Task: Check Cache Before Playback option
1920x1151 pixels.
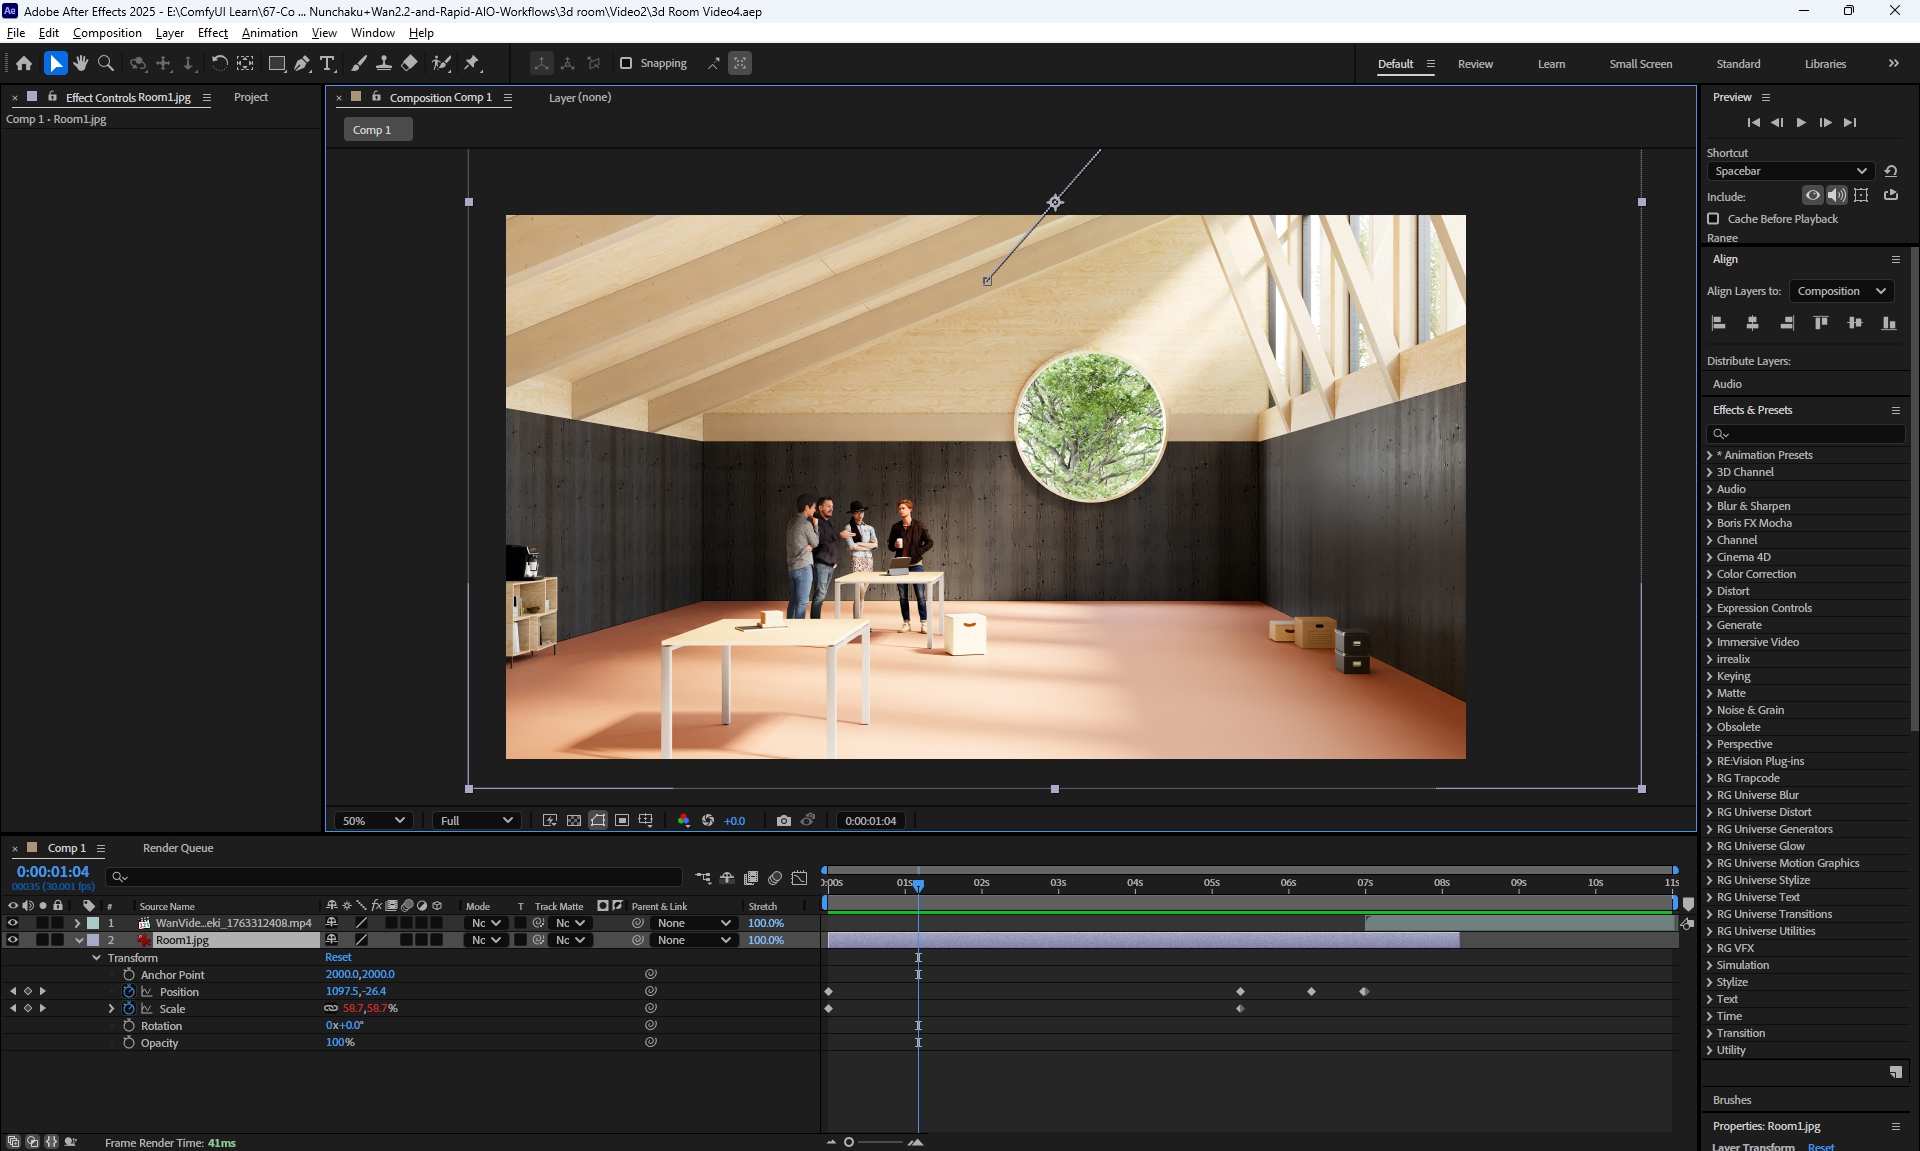Action: 1714,219
